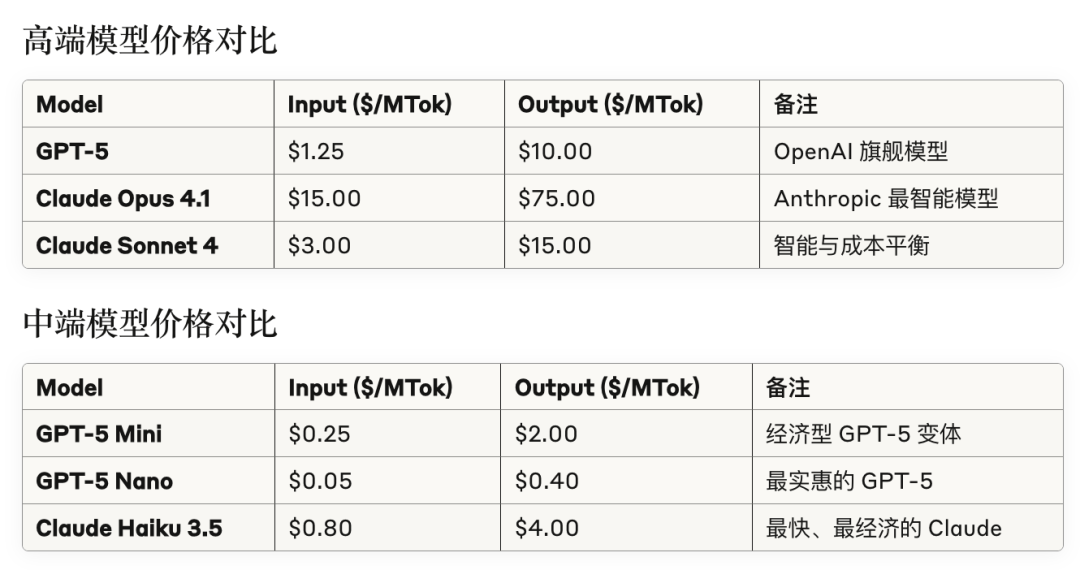Click the $0.05 input price cell
1080x570 pixels.
tap(320, 481)
